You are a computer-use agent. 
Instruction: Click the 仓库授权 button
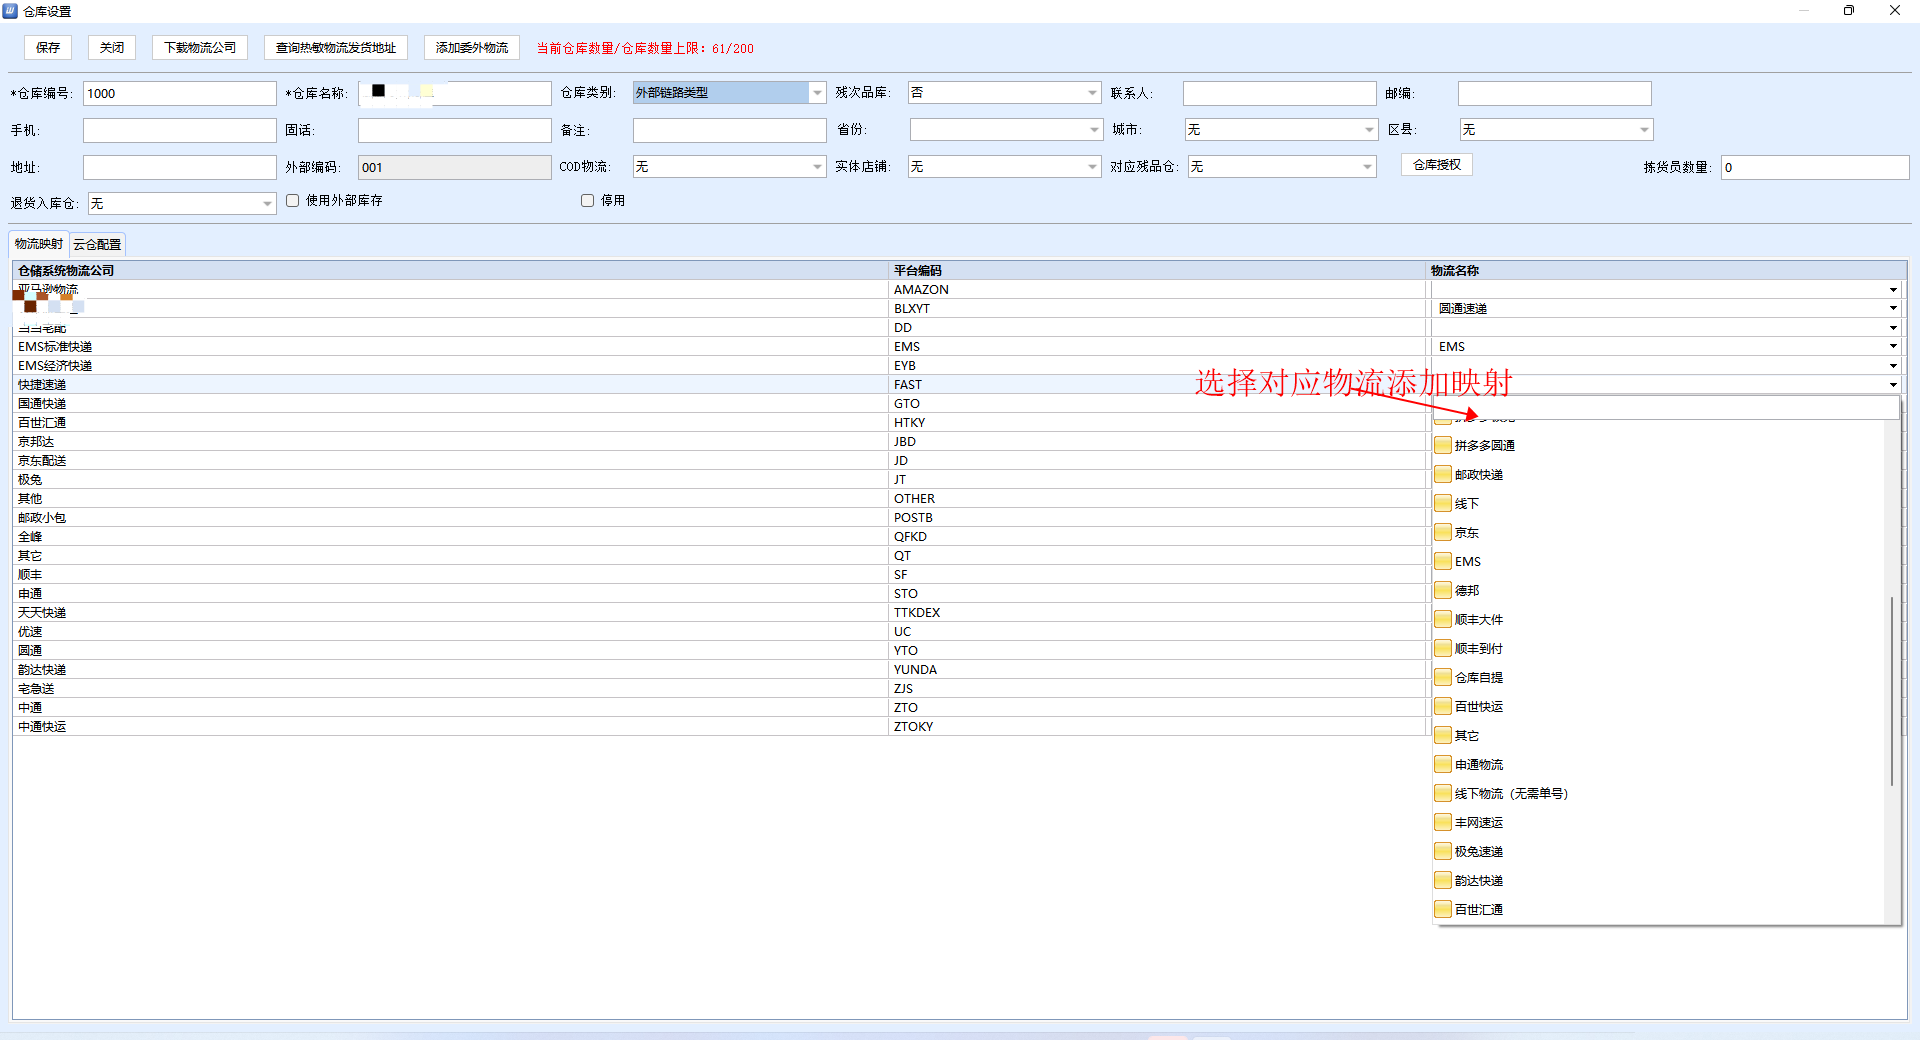[x=1437, y=165]
